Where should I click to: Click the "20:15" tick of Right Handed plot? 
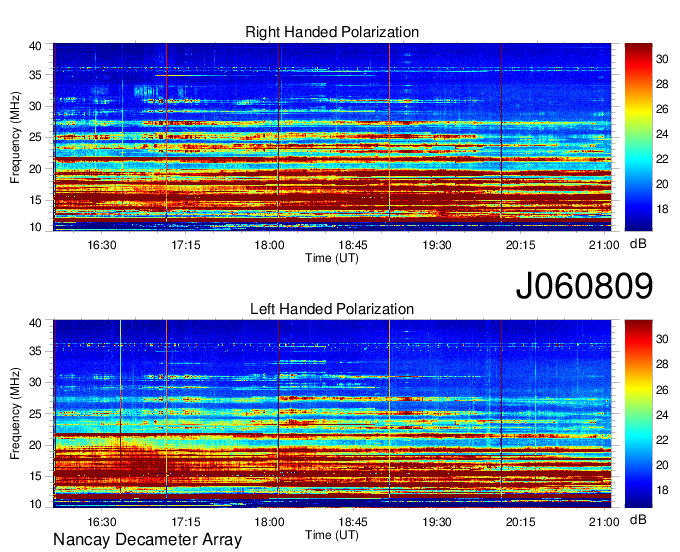pos(520,245)
